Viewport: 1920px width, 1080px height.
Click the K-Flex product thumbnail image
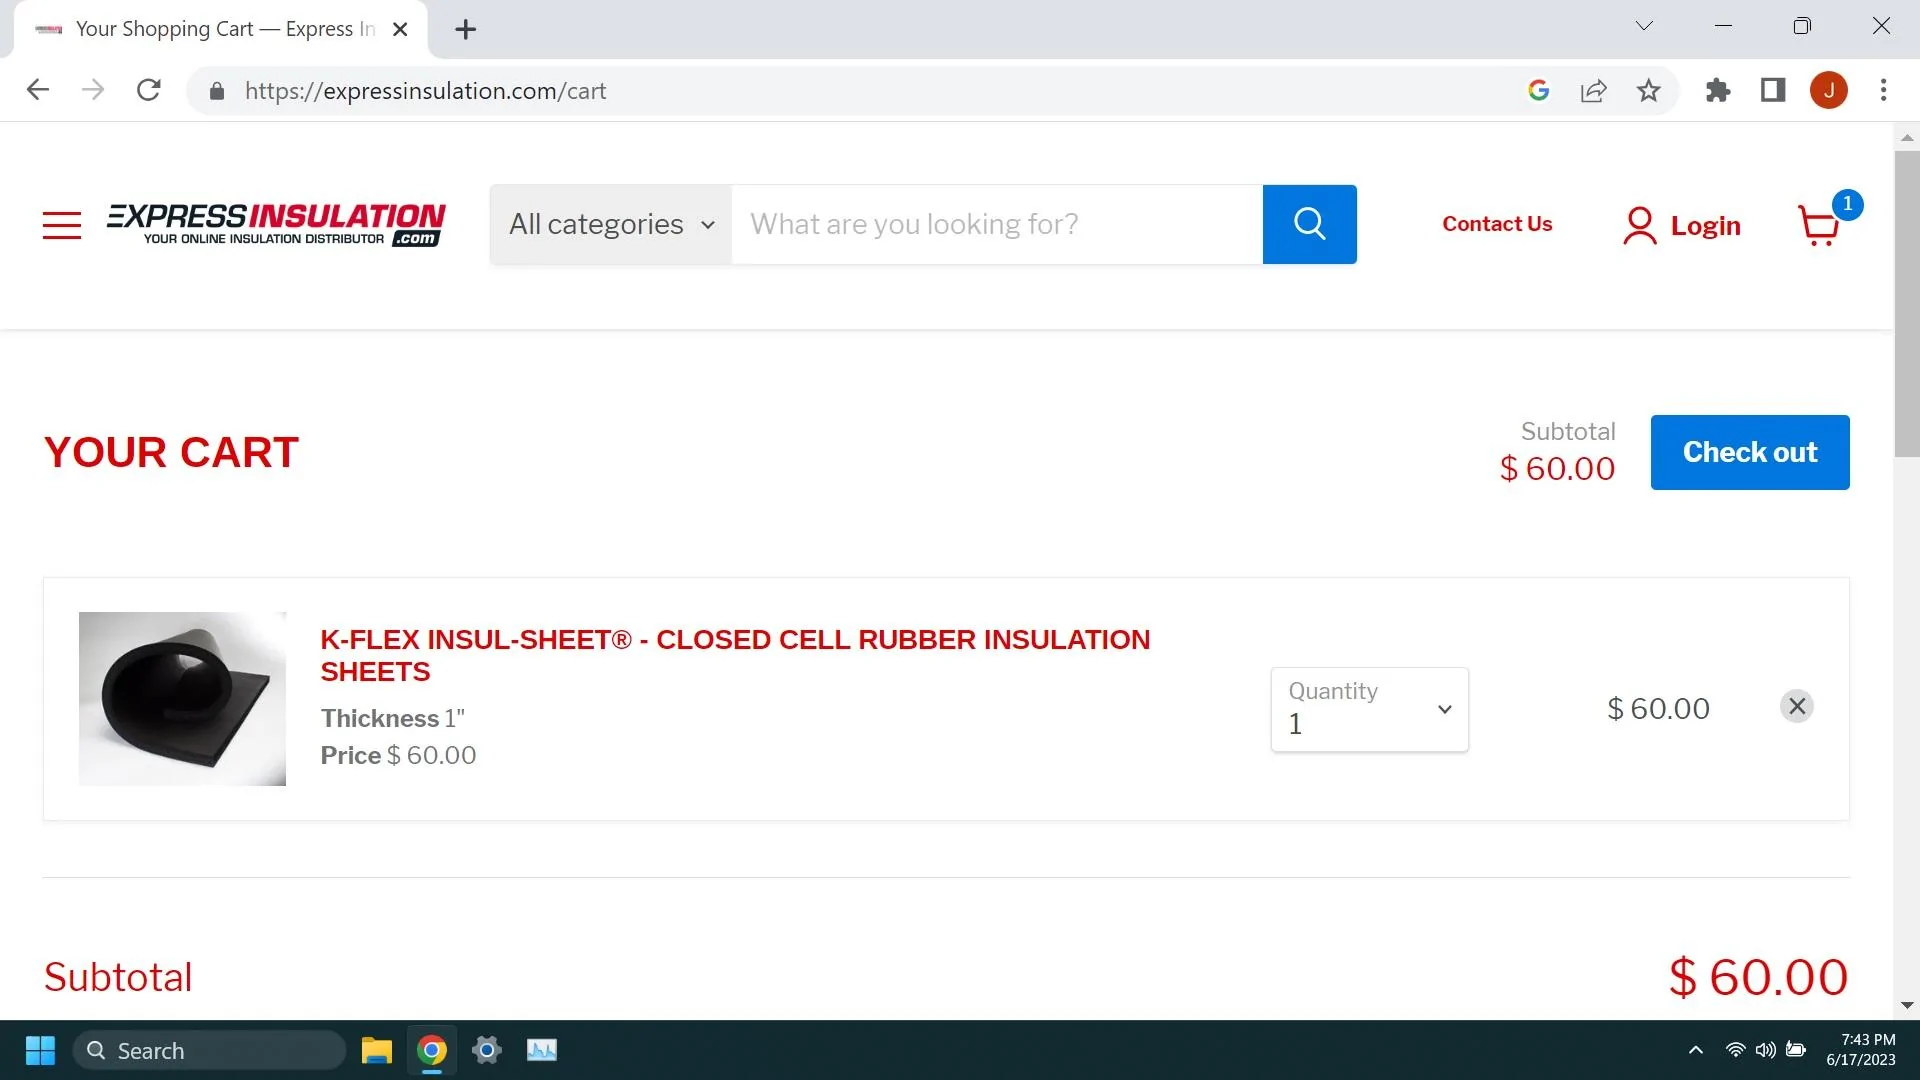[x=182, y=698]
